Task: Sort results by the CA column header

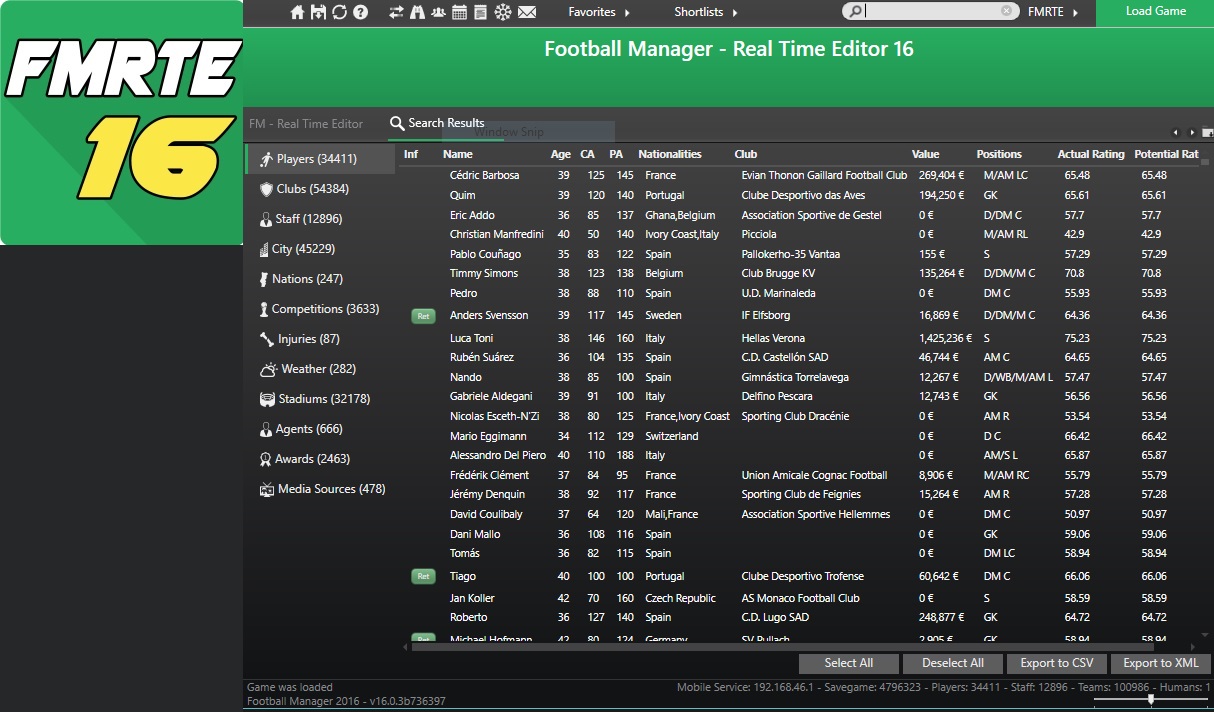Action: (588, 154)
